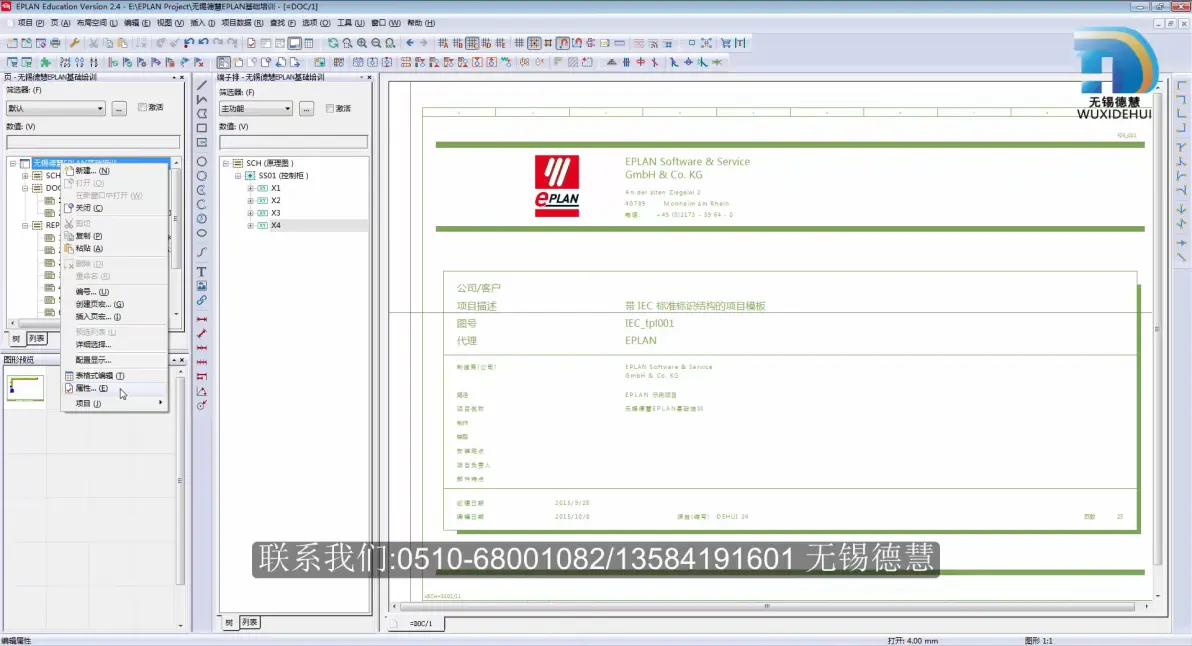Open the 项目 (P) menu in the menu bar
Image resolution: width=1192 pixels, height=646 pixels.
pyautogui.click(x=30, y=23)
